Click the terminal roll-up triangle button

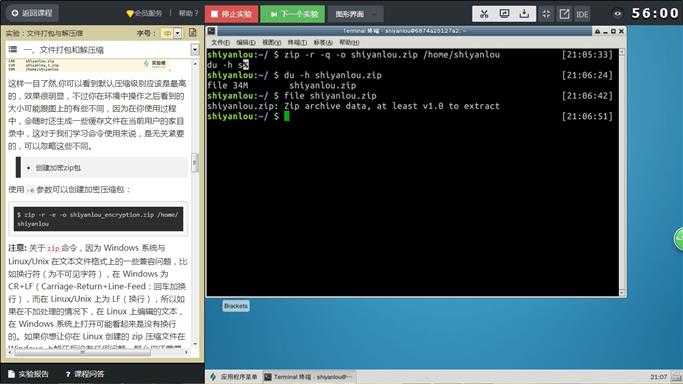click(x=597, y=31)
